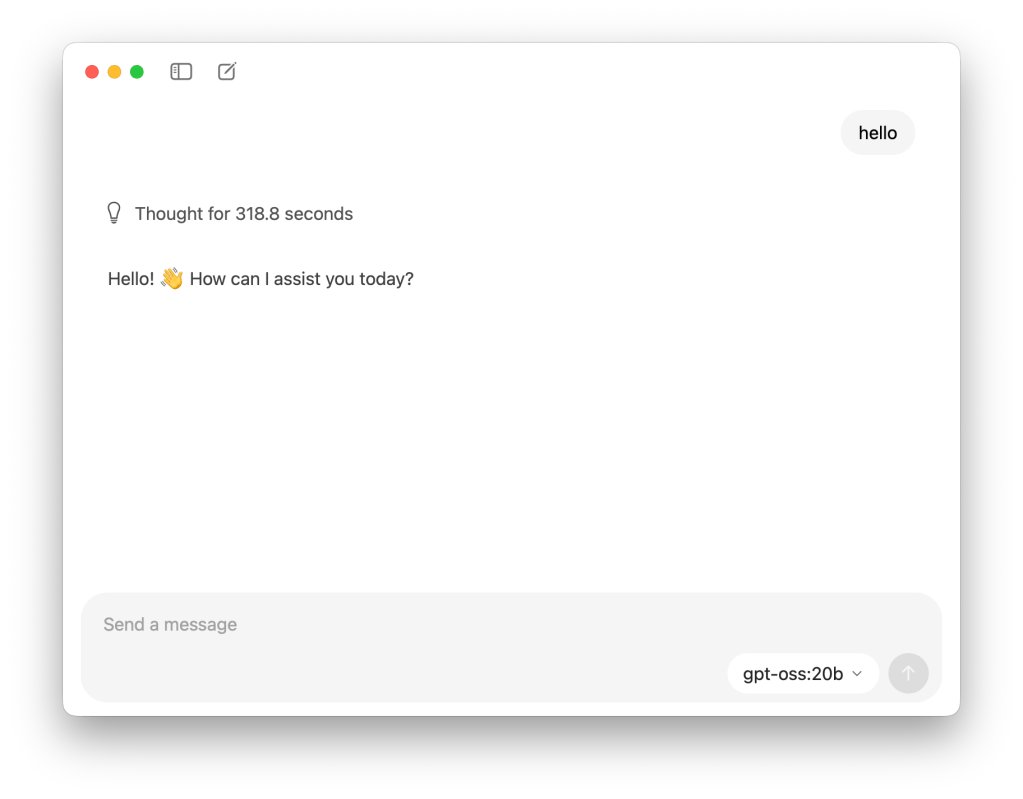Click the reply text "How can I assist you today?"
Viewport: 1023px width, 799px height.
pos(301,279)
